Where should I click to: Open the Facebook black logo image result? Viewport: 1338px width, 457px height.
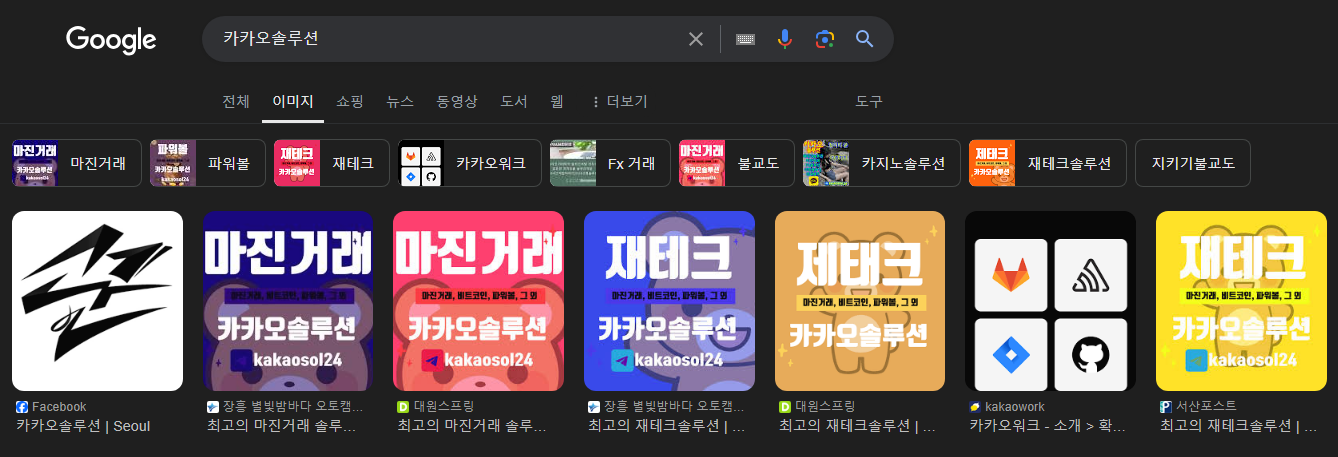tap(97, 301)
